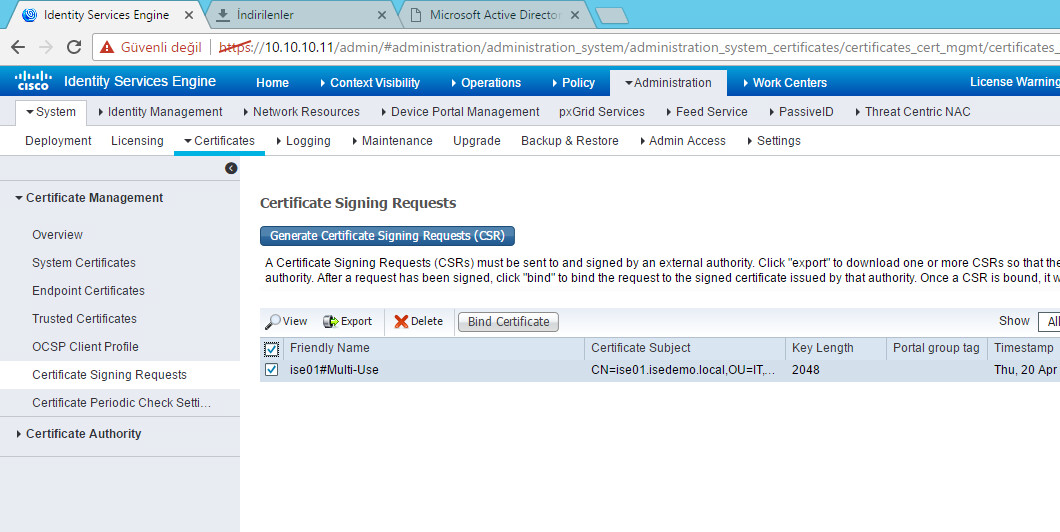Open the Overview sidebar link

(57, 235)
